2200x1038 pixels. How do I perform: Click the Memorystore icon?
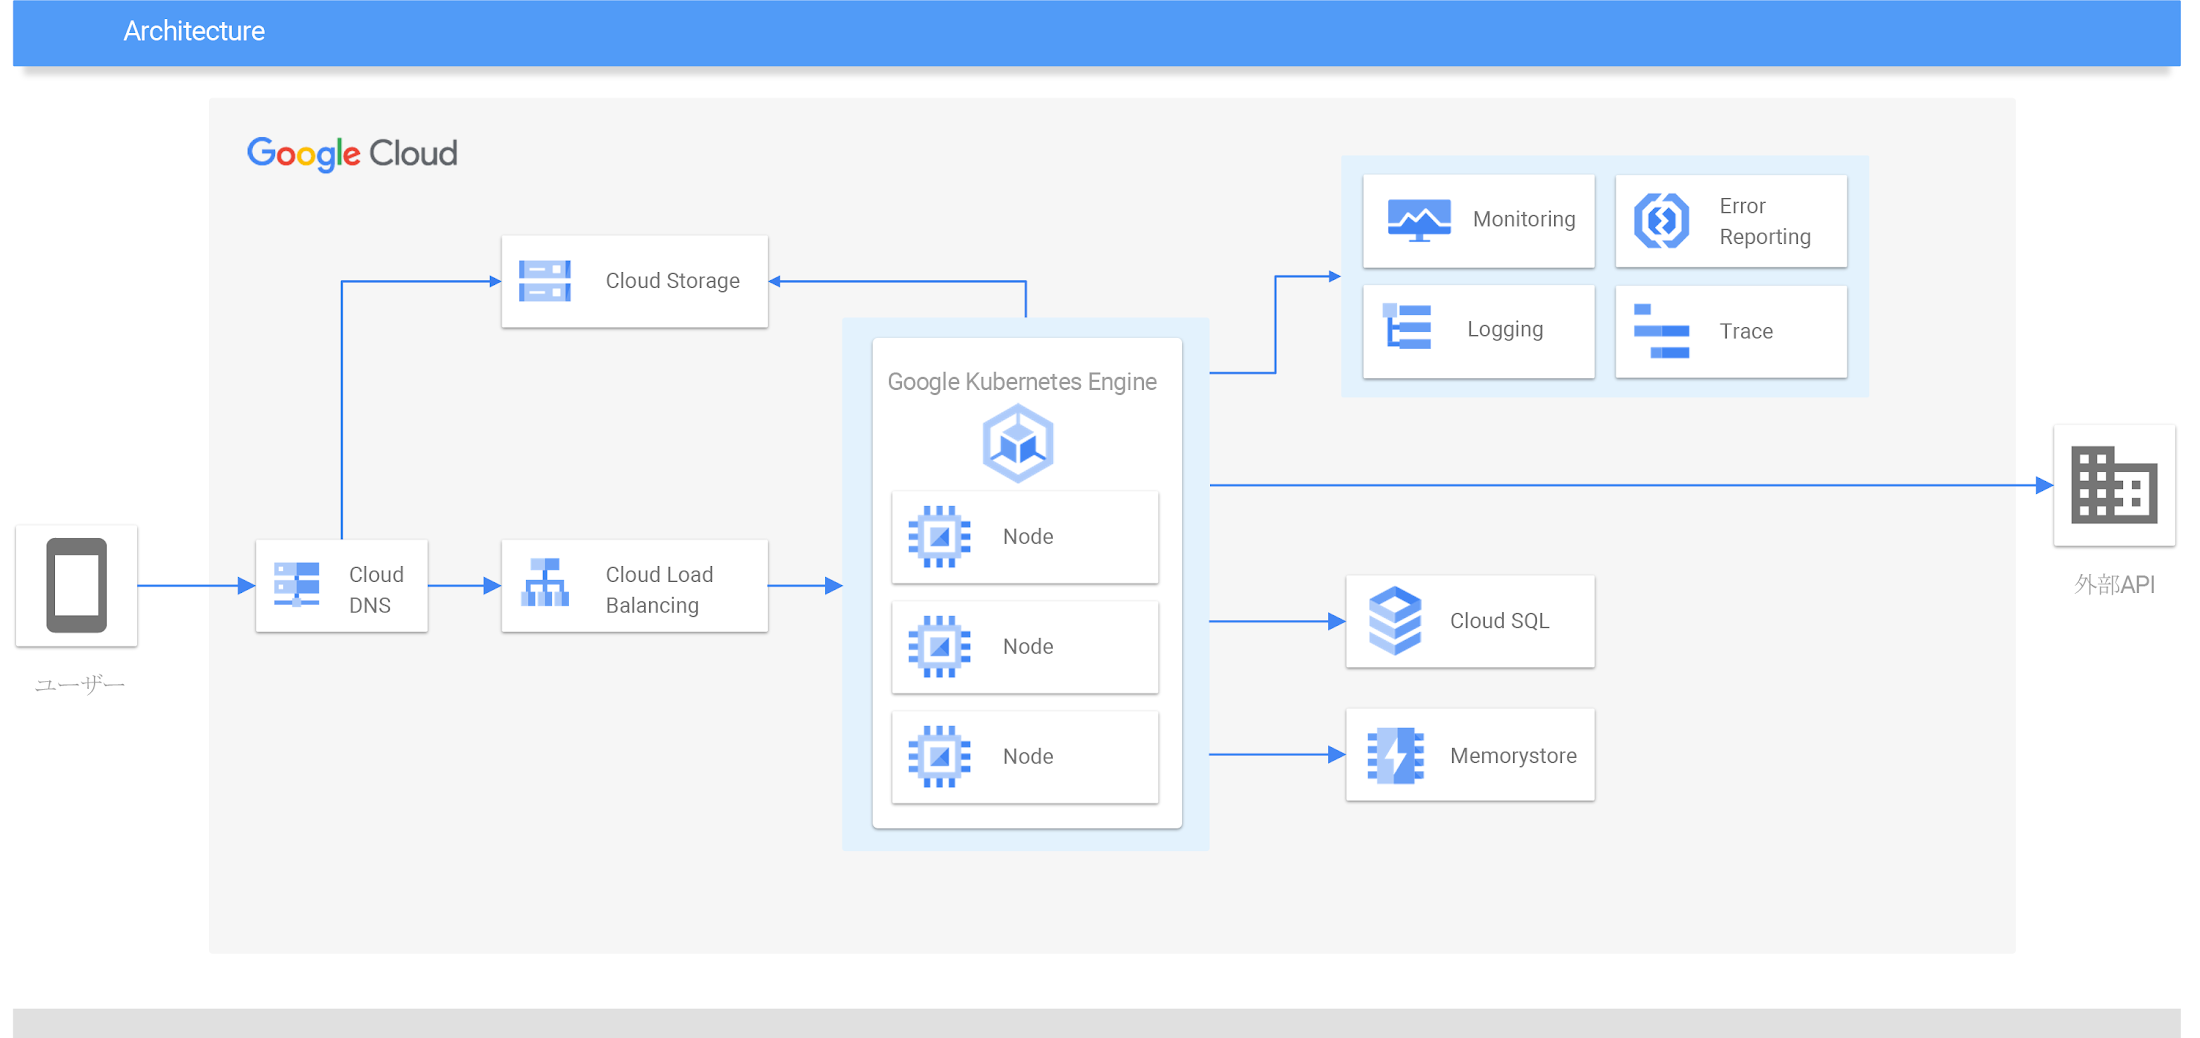(x=1395, y=756)
